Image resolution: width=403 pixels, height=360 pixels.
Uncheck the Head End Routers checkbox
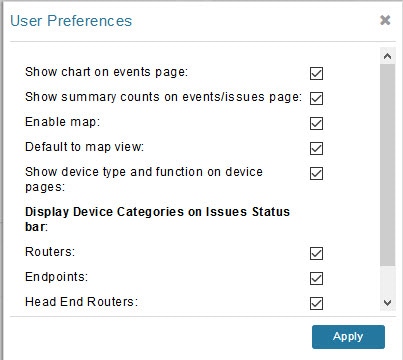[316, 303]
